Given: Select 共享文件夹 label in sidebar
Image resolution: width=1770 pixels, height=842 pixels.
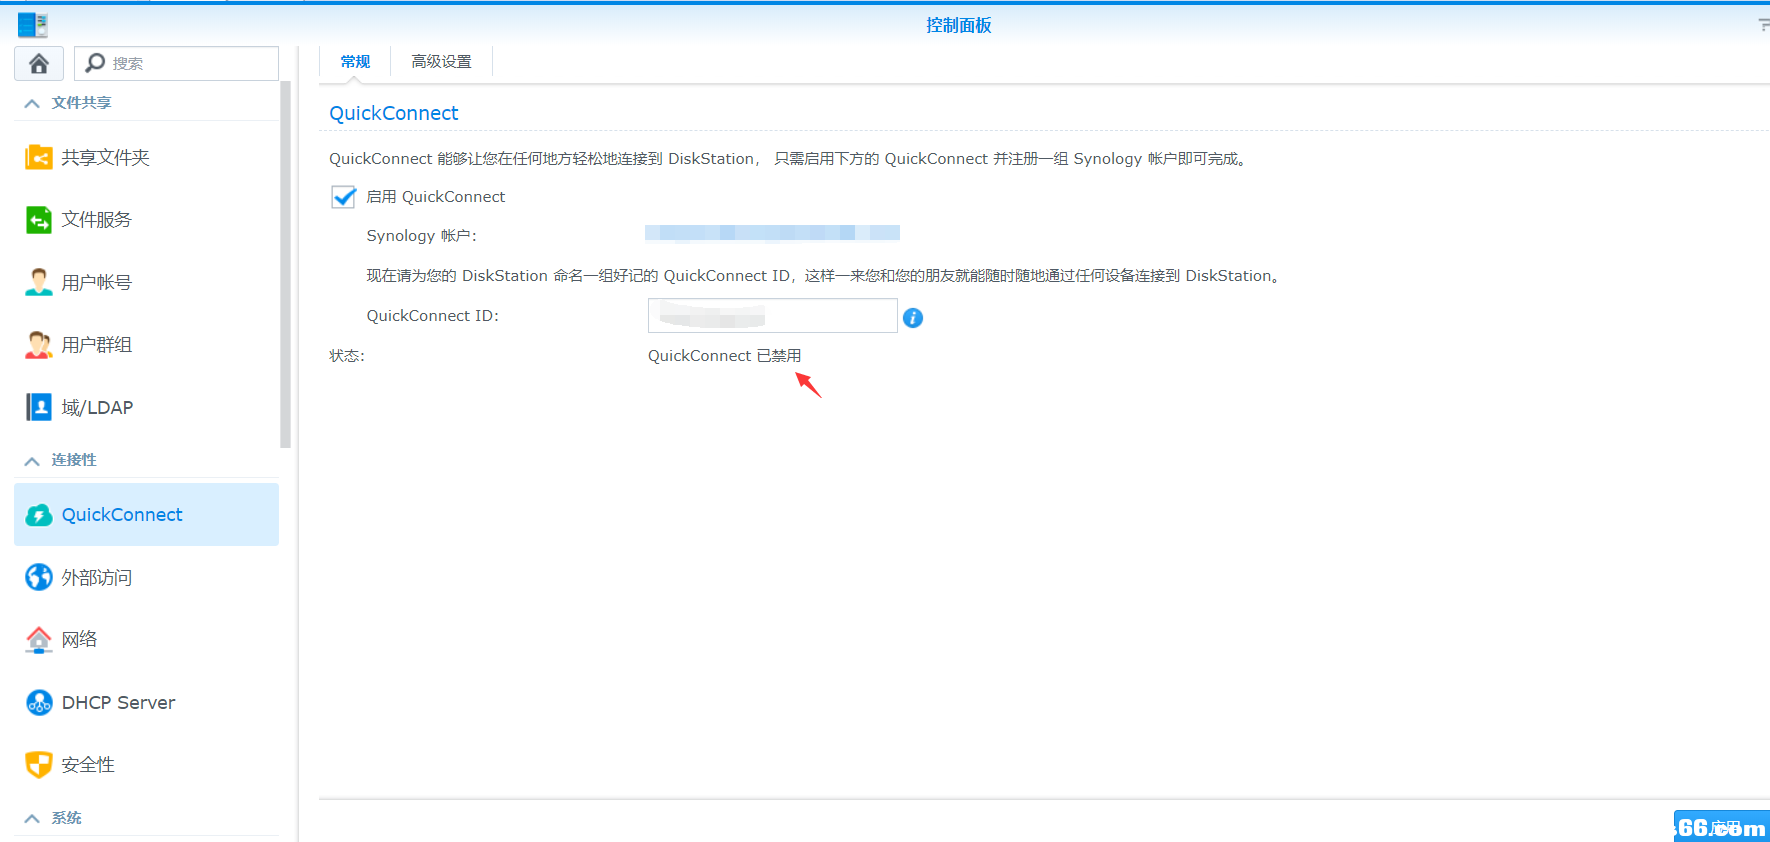Looking at the screenshot, I should 105,158.
